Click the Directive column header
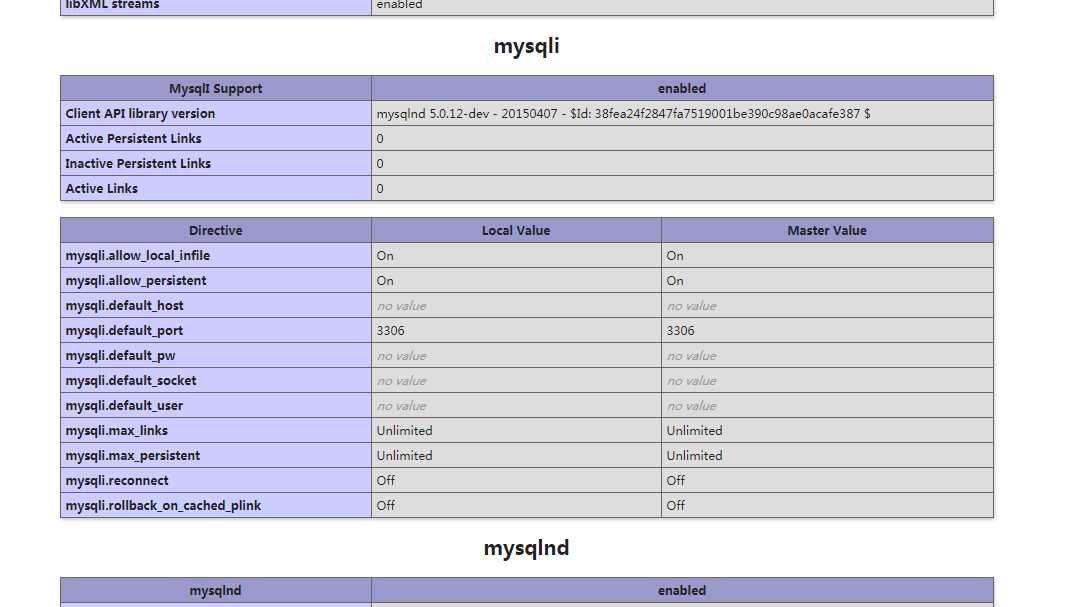Viewport: 1091px width, 607px height. pyautogui.click(x=216, y=230)
